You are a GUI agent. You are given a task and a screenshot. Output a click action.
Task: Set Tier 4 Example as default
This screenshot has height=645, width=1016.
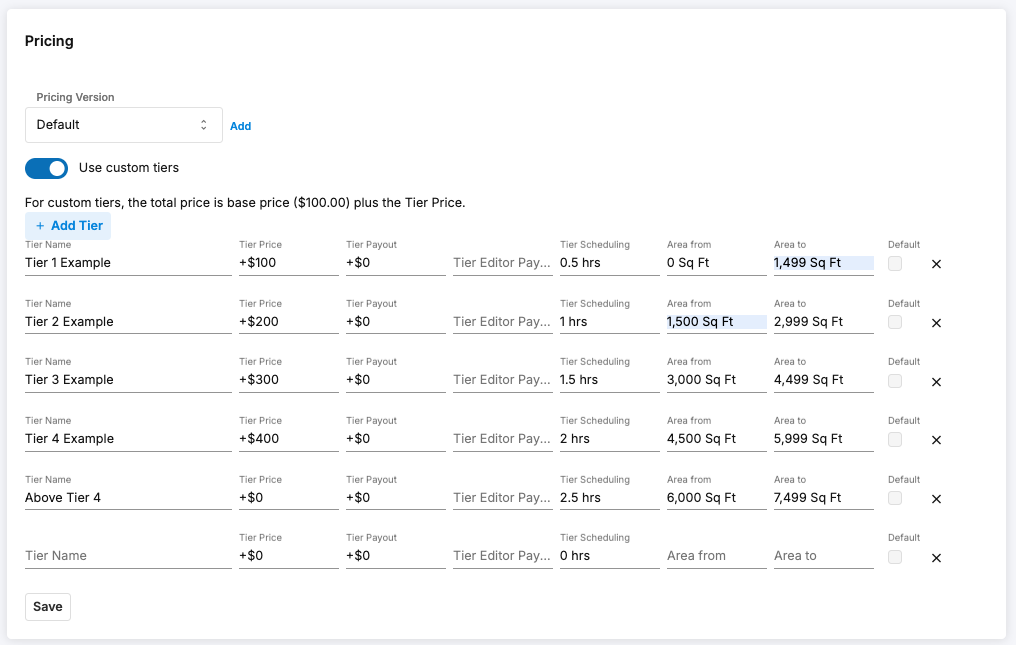pyautogui.click(x=895, y=440)
